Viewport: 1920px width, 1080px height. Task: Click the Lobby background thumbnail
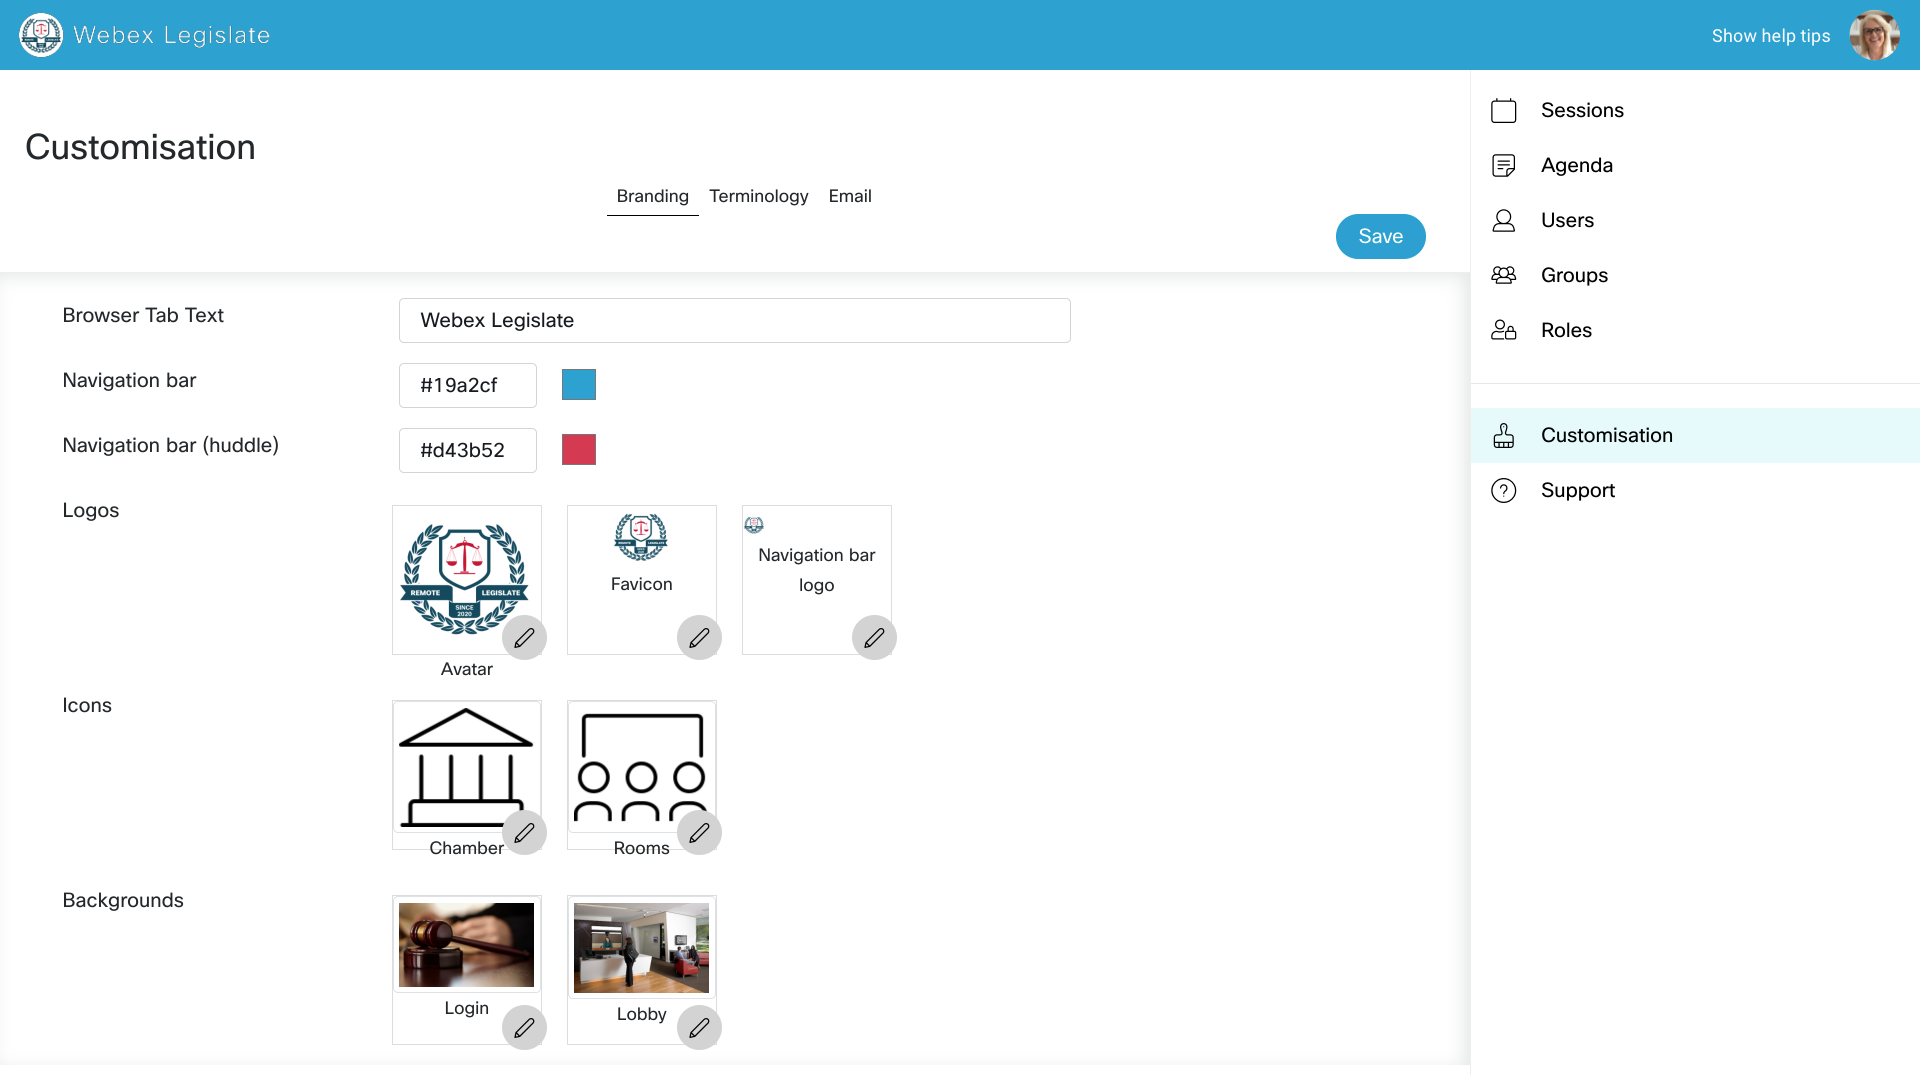click(x=641, y=948)
